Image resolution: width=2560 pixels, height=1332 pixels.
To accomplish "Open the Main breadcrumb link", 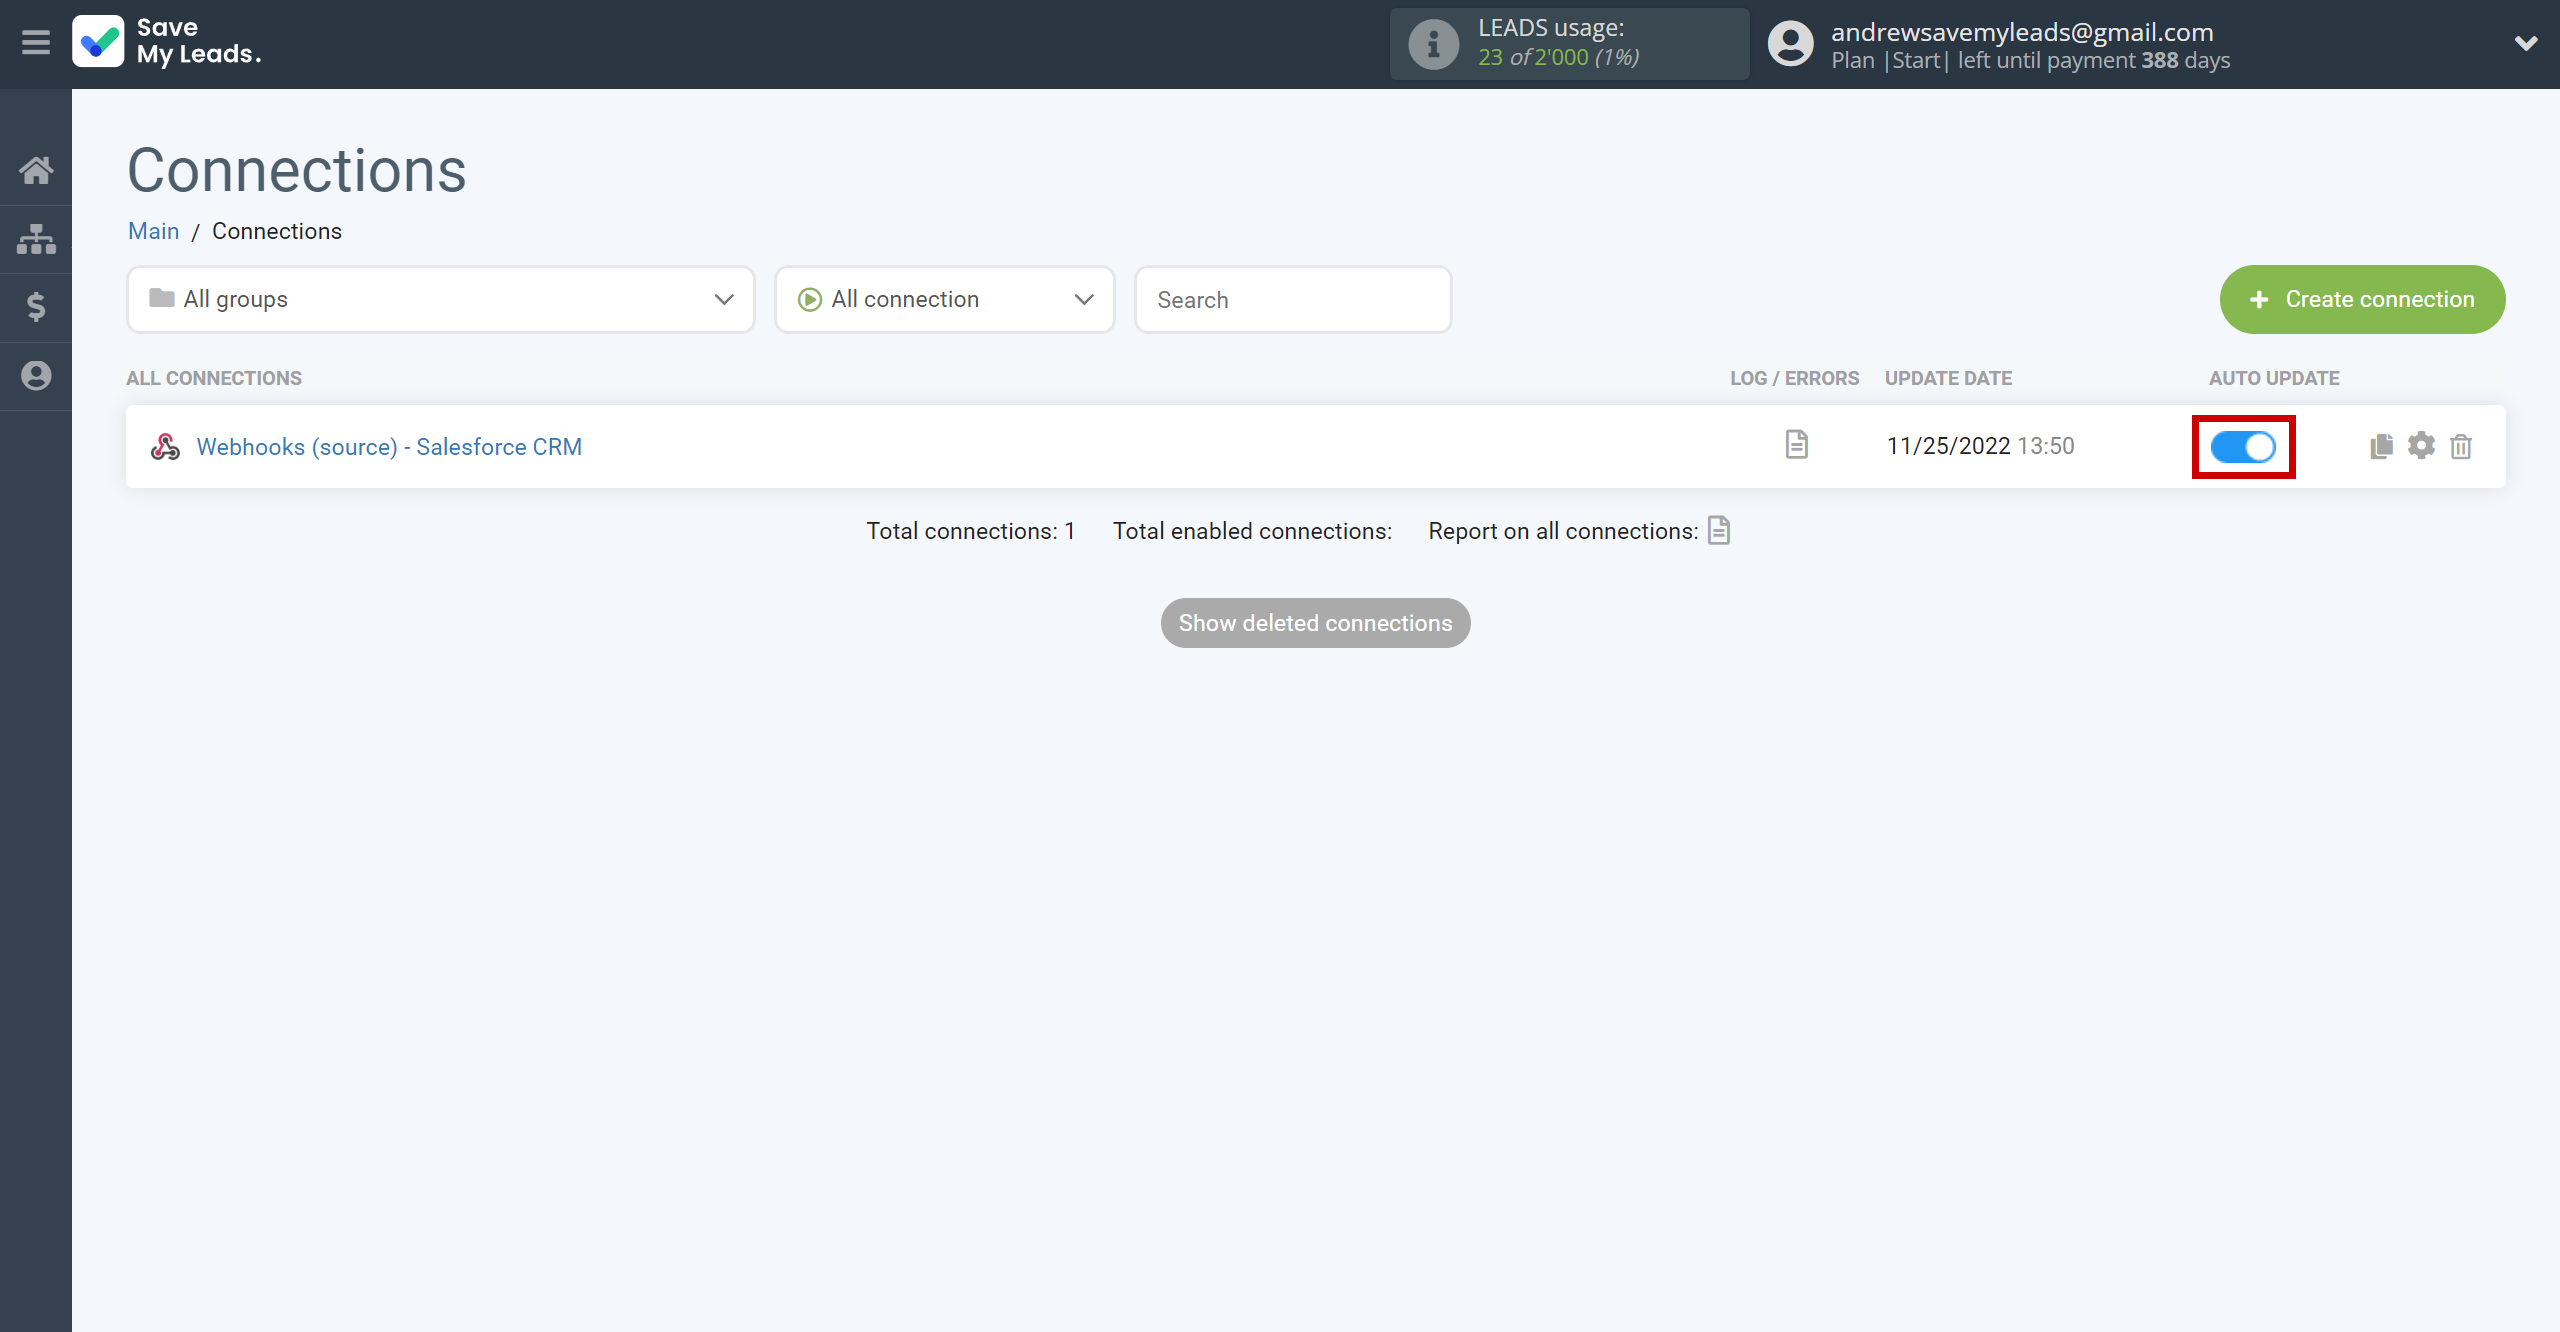I will [x=154, y=230].
